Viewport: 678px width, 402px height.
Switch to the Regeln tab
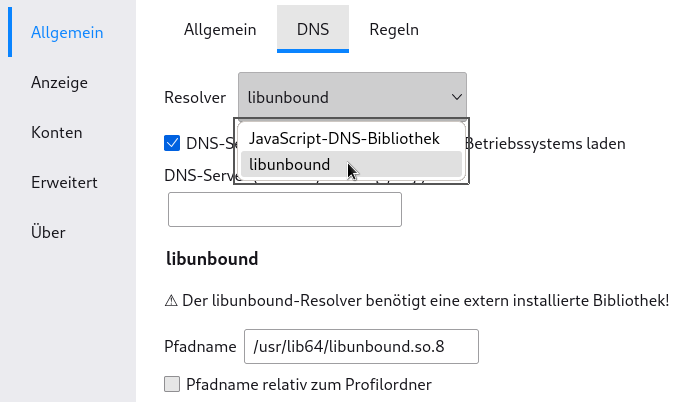(x=394, y=29)
